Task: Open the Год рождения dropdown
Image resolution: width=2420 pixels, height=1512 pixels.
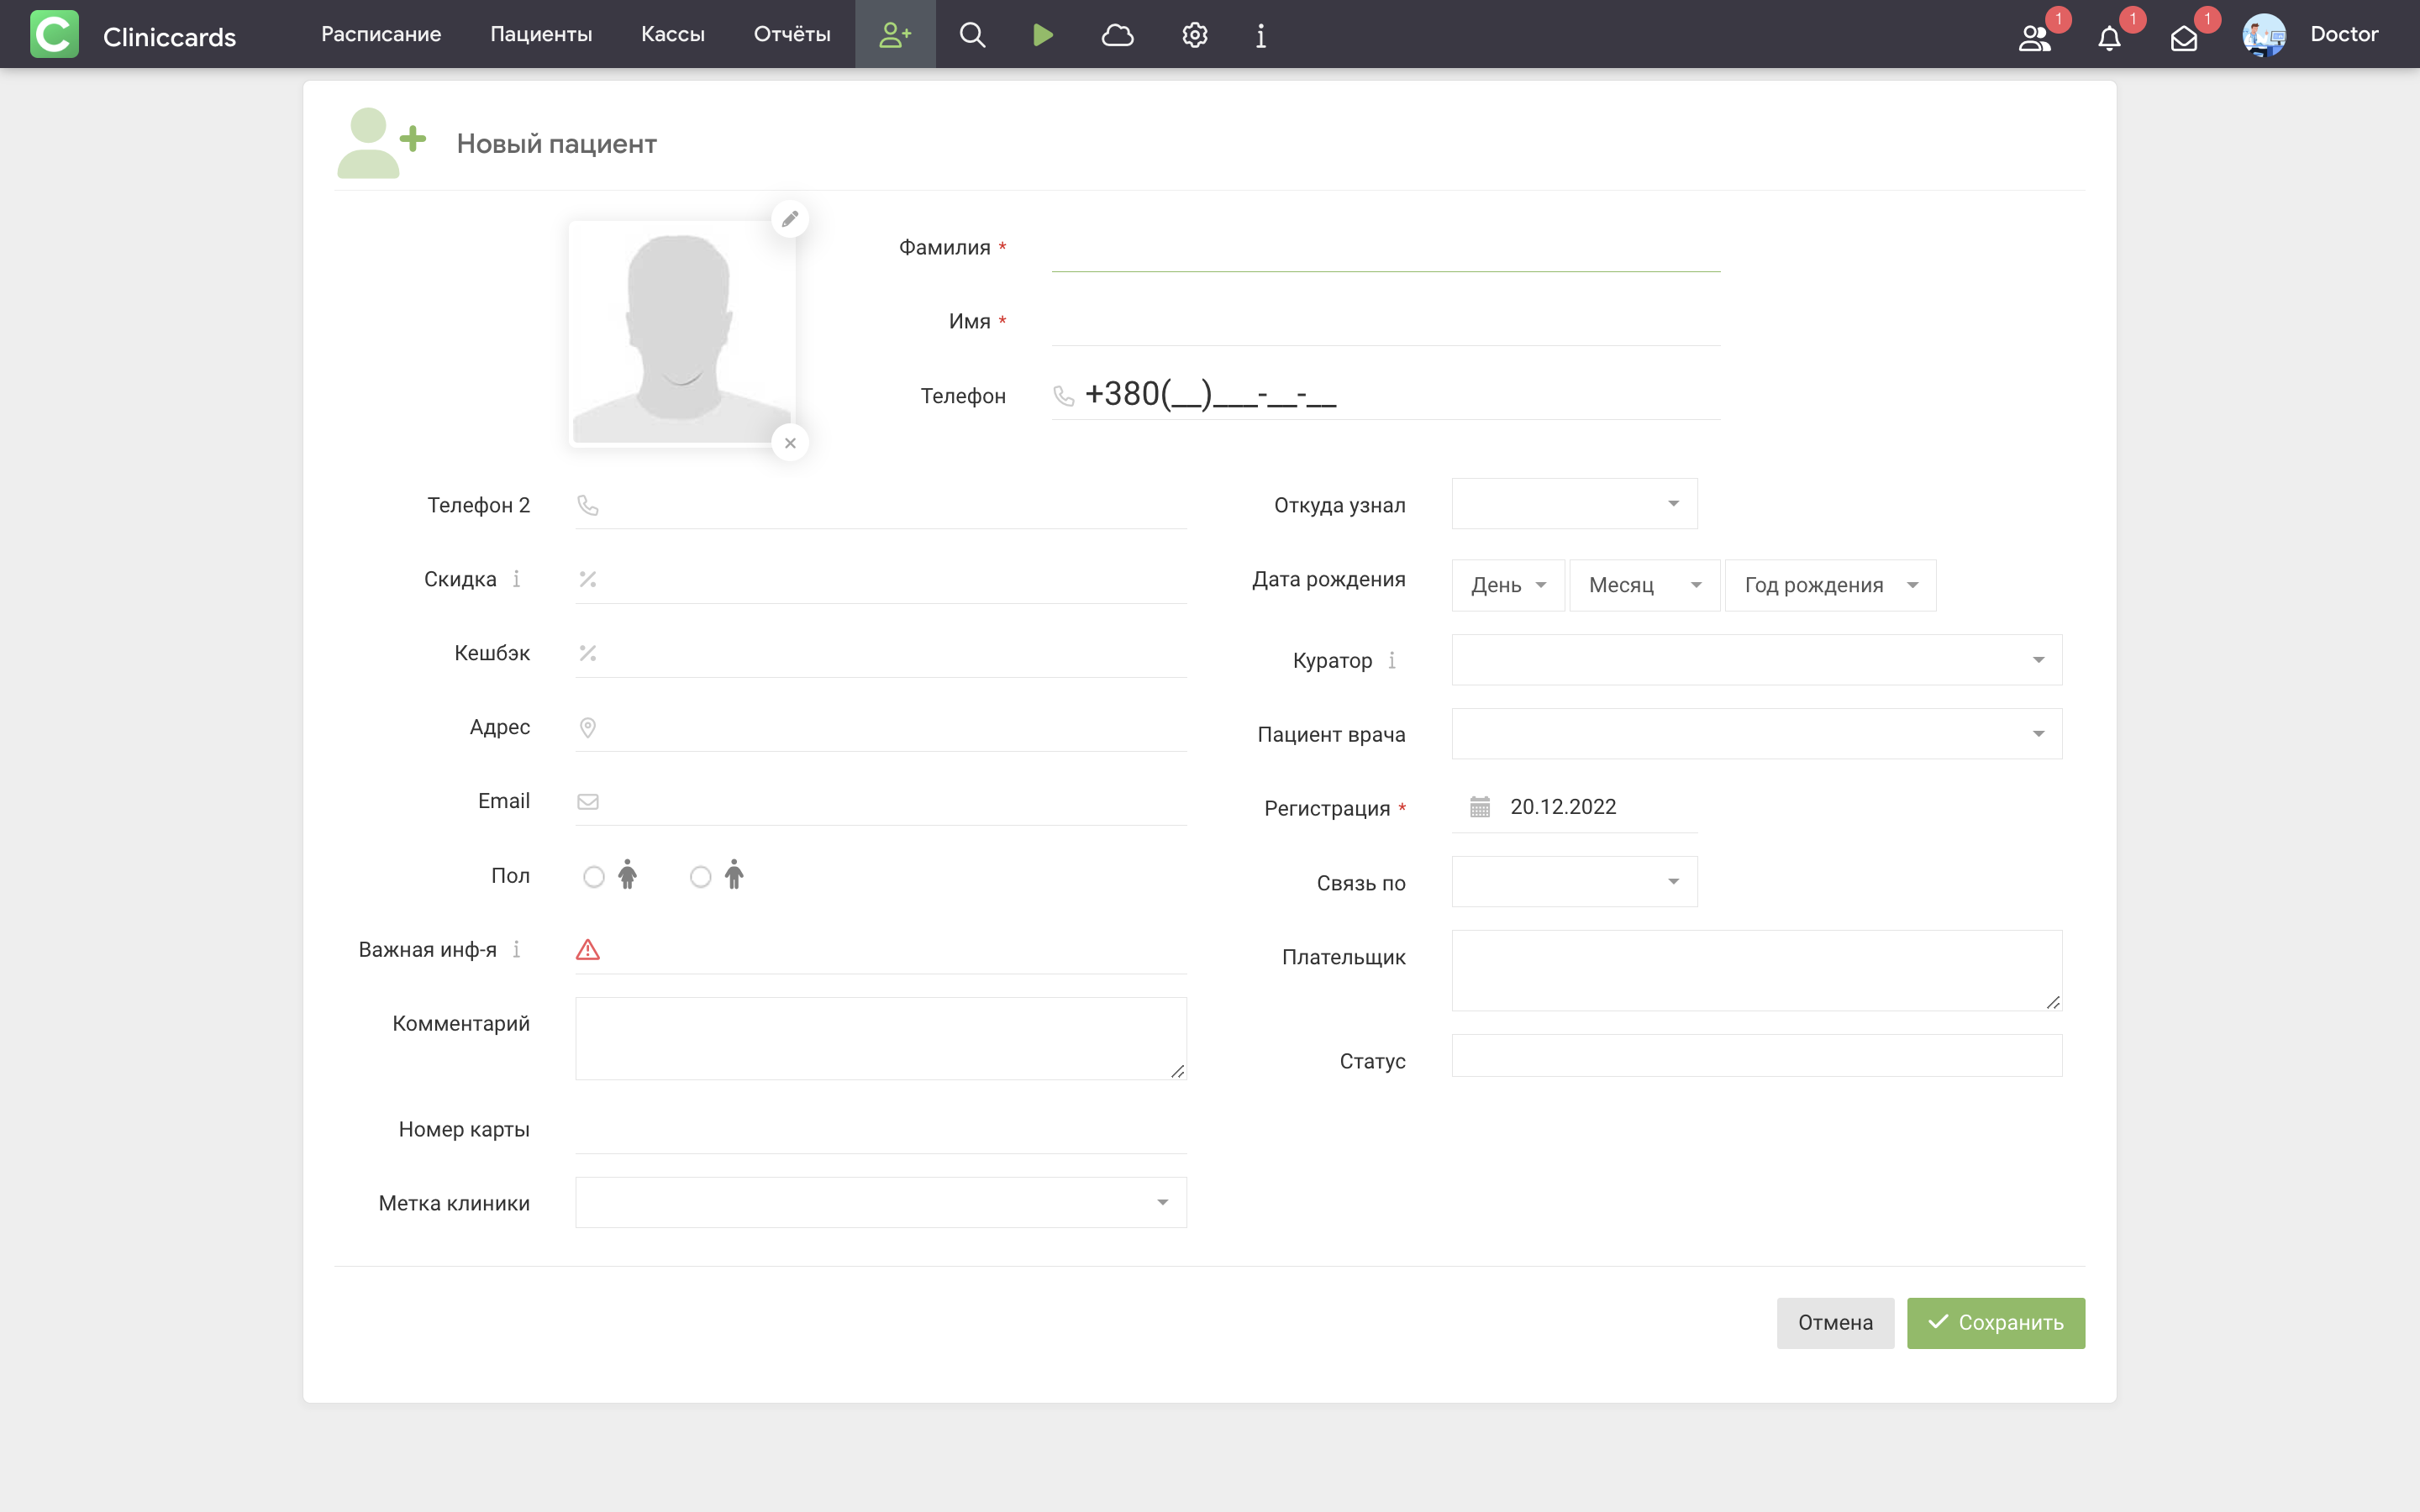Action: coord(1830,585)
